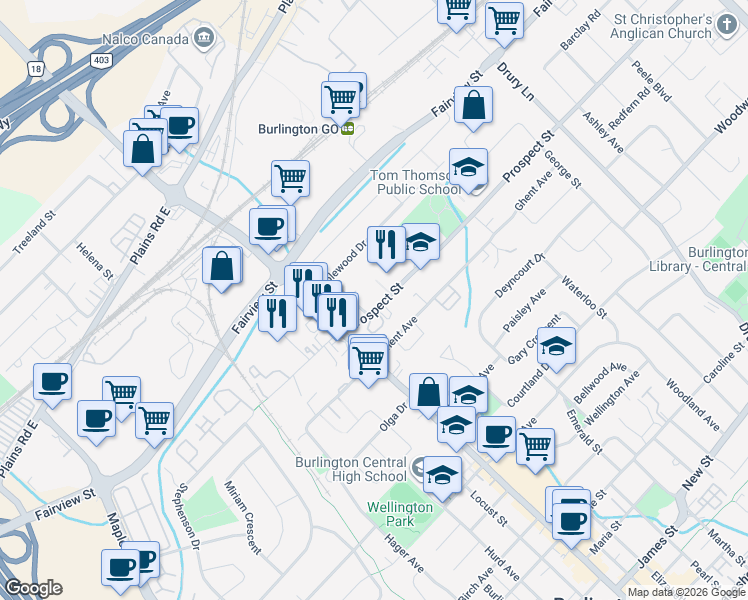Click the Map data ©2026 Google attribution

pyautogui.click(x=686, y=592)
